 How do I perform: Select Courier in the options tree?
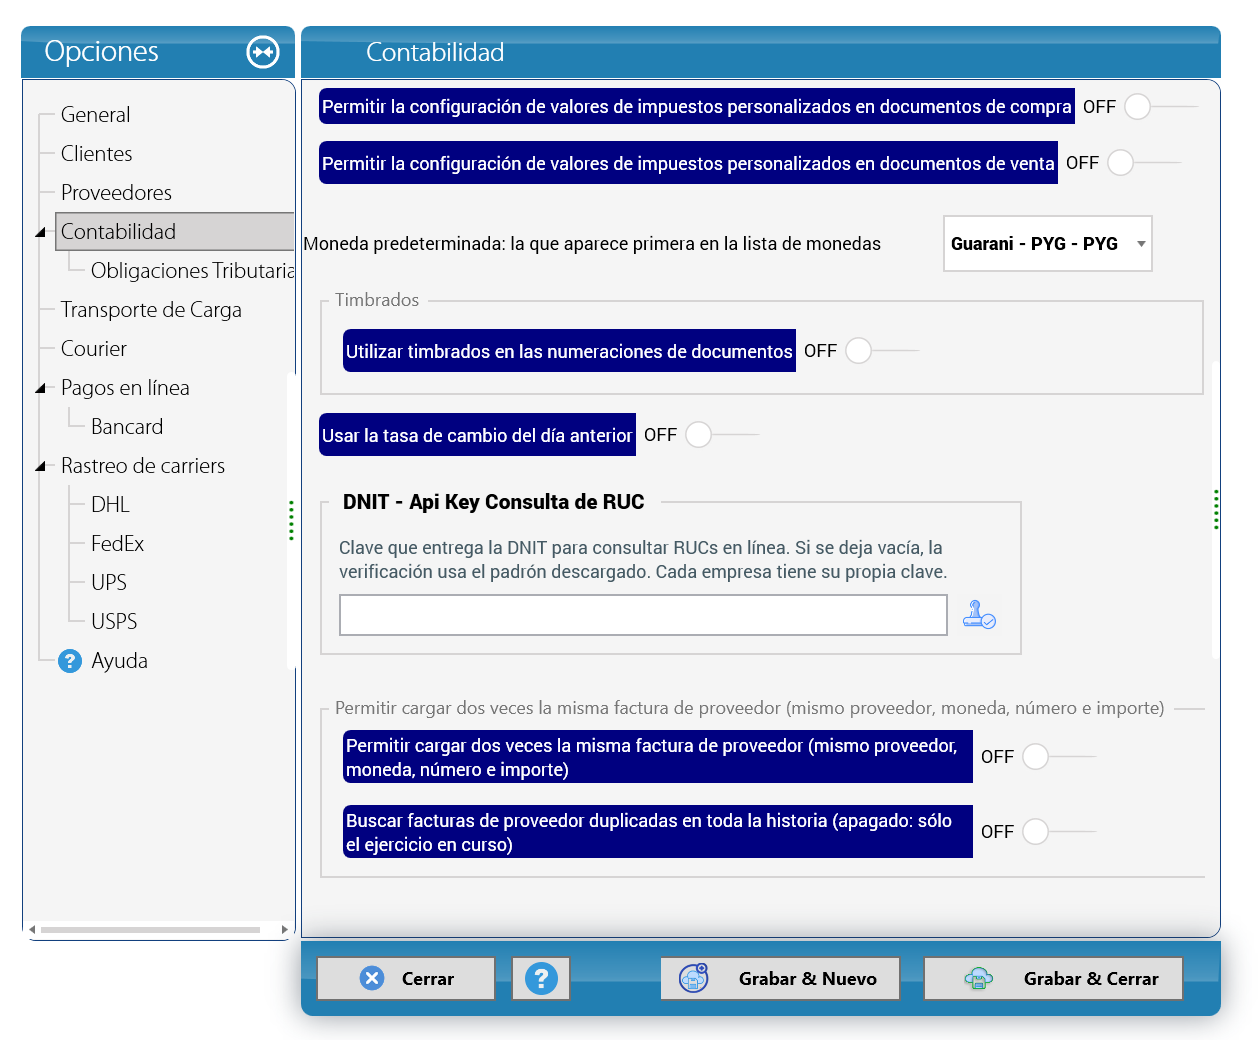point(94,349)
